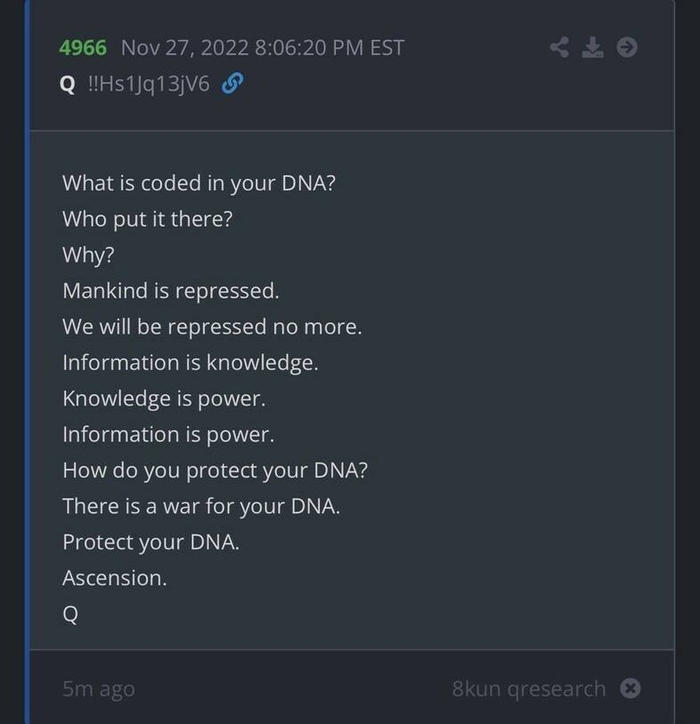Click the circled X icon beside qresearch
The image size is (700, 724).
[x=630, y=688]
